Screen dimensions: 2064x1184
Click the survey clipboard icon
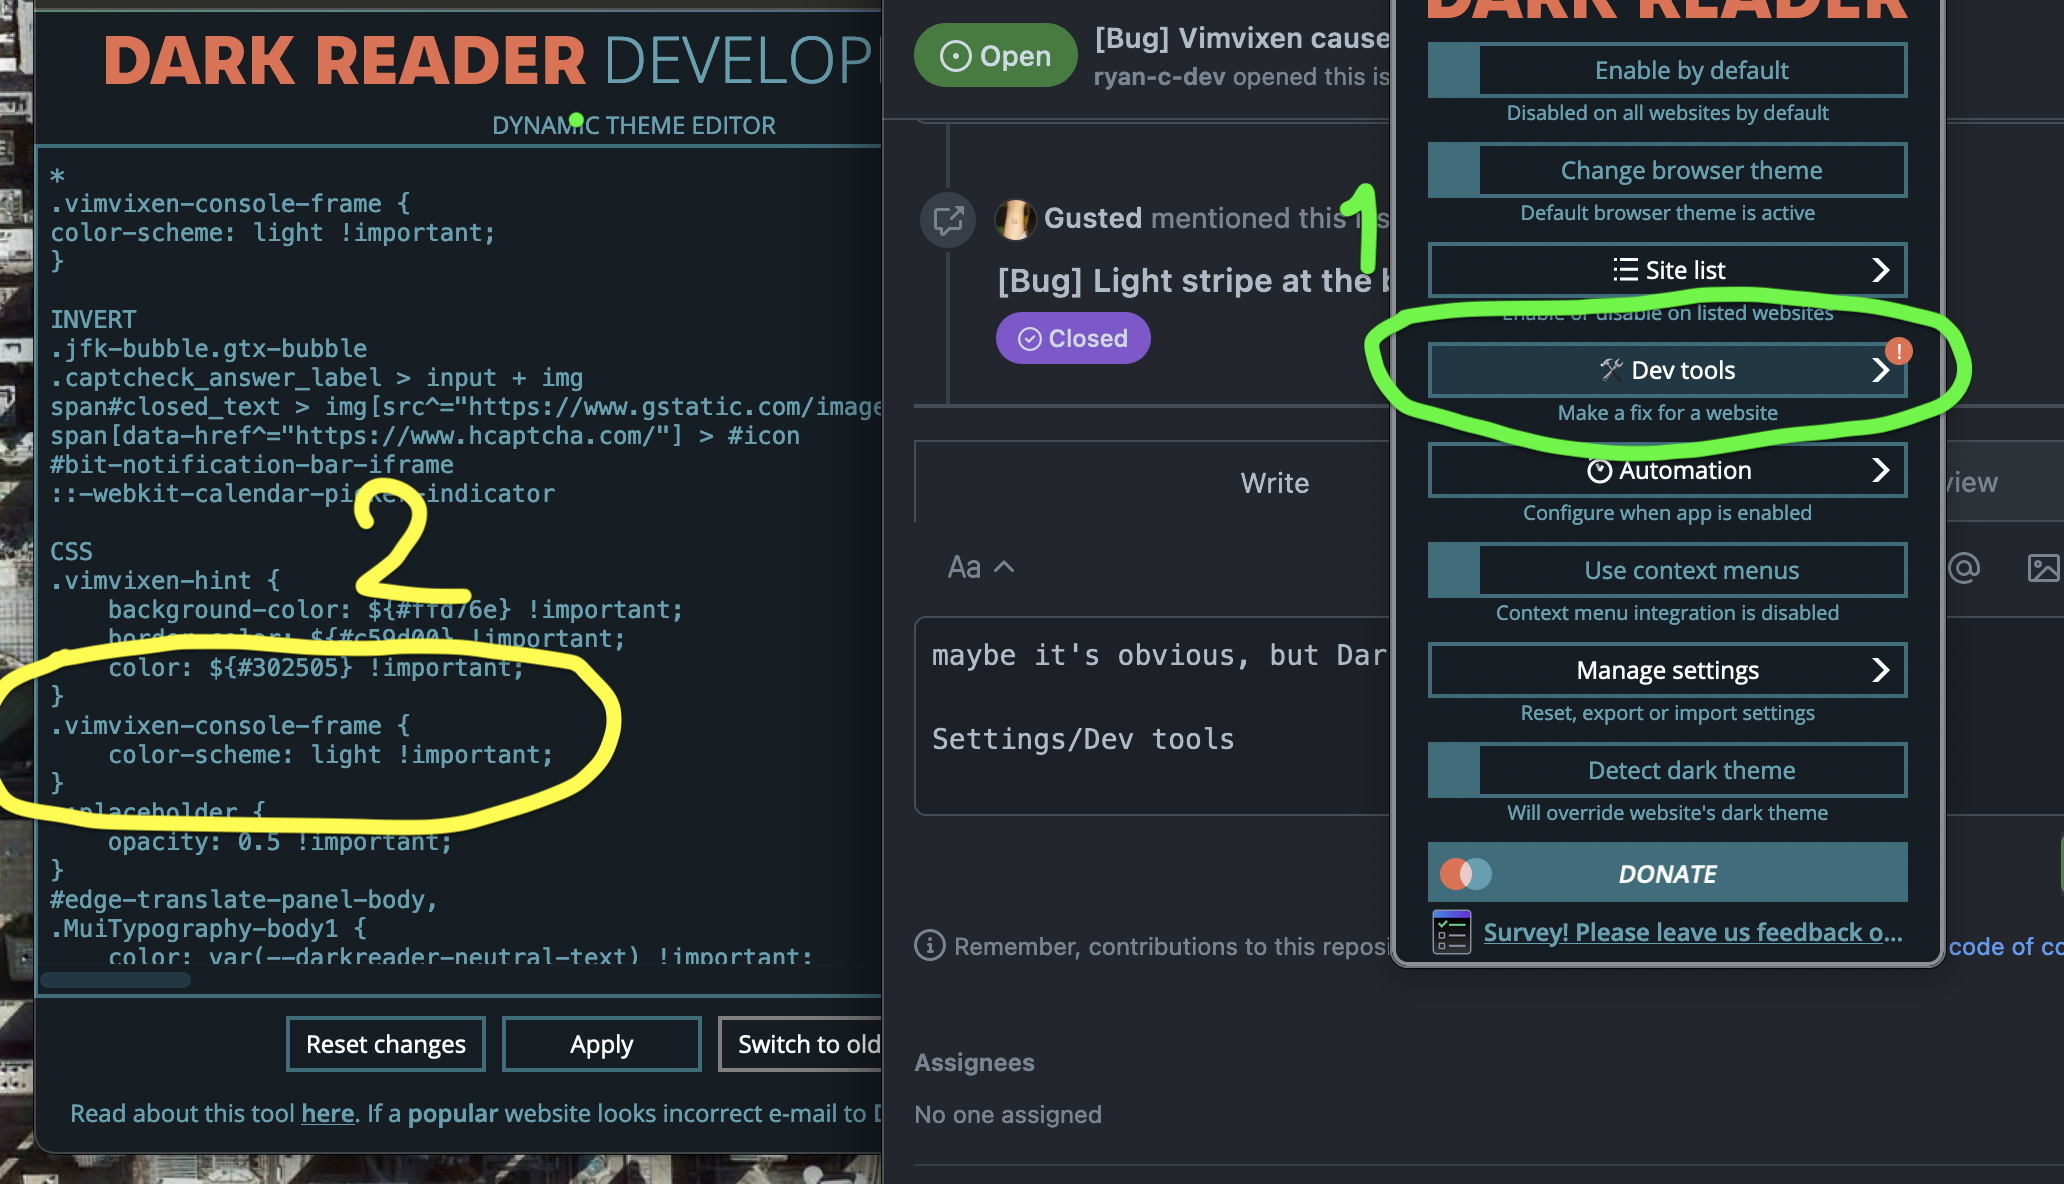point(1450,931)
